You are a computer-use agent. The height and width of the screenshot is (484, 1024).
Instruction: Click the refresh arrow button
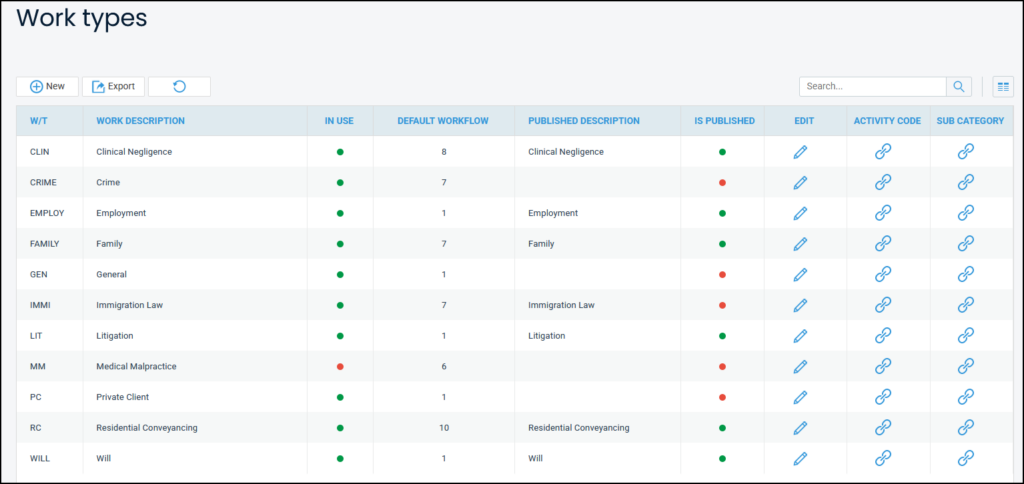click(179, 87)
